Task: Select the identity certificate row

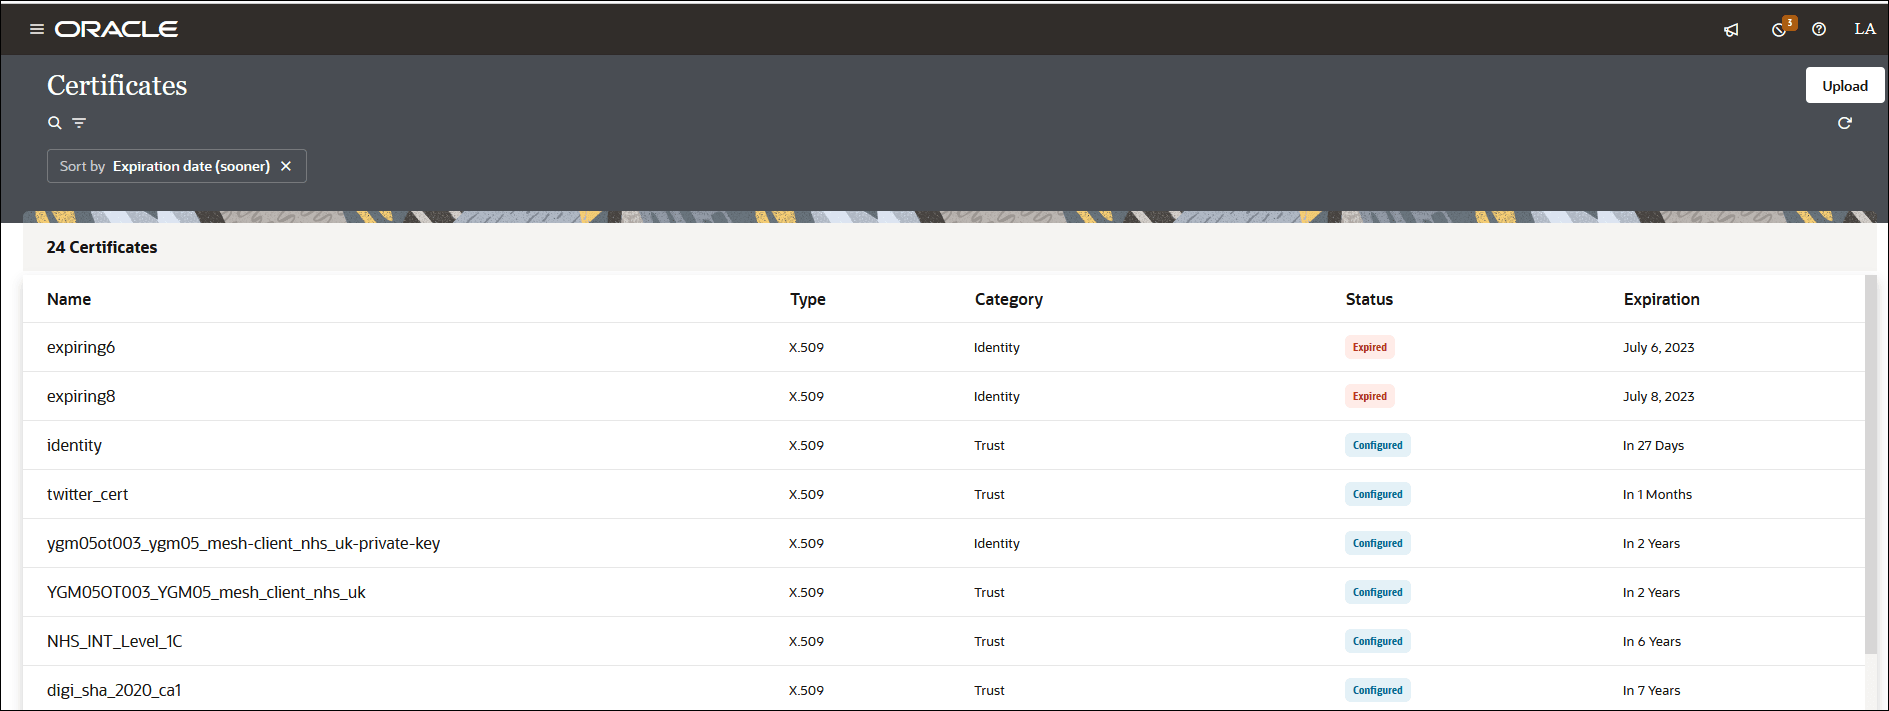Action: pos(944,445)
